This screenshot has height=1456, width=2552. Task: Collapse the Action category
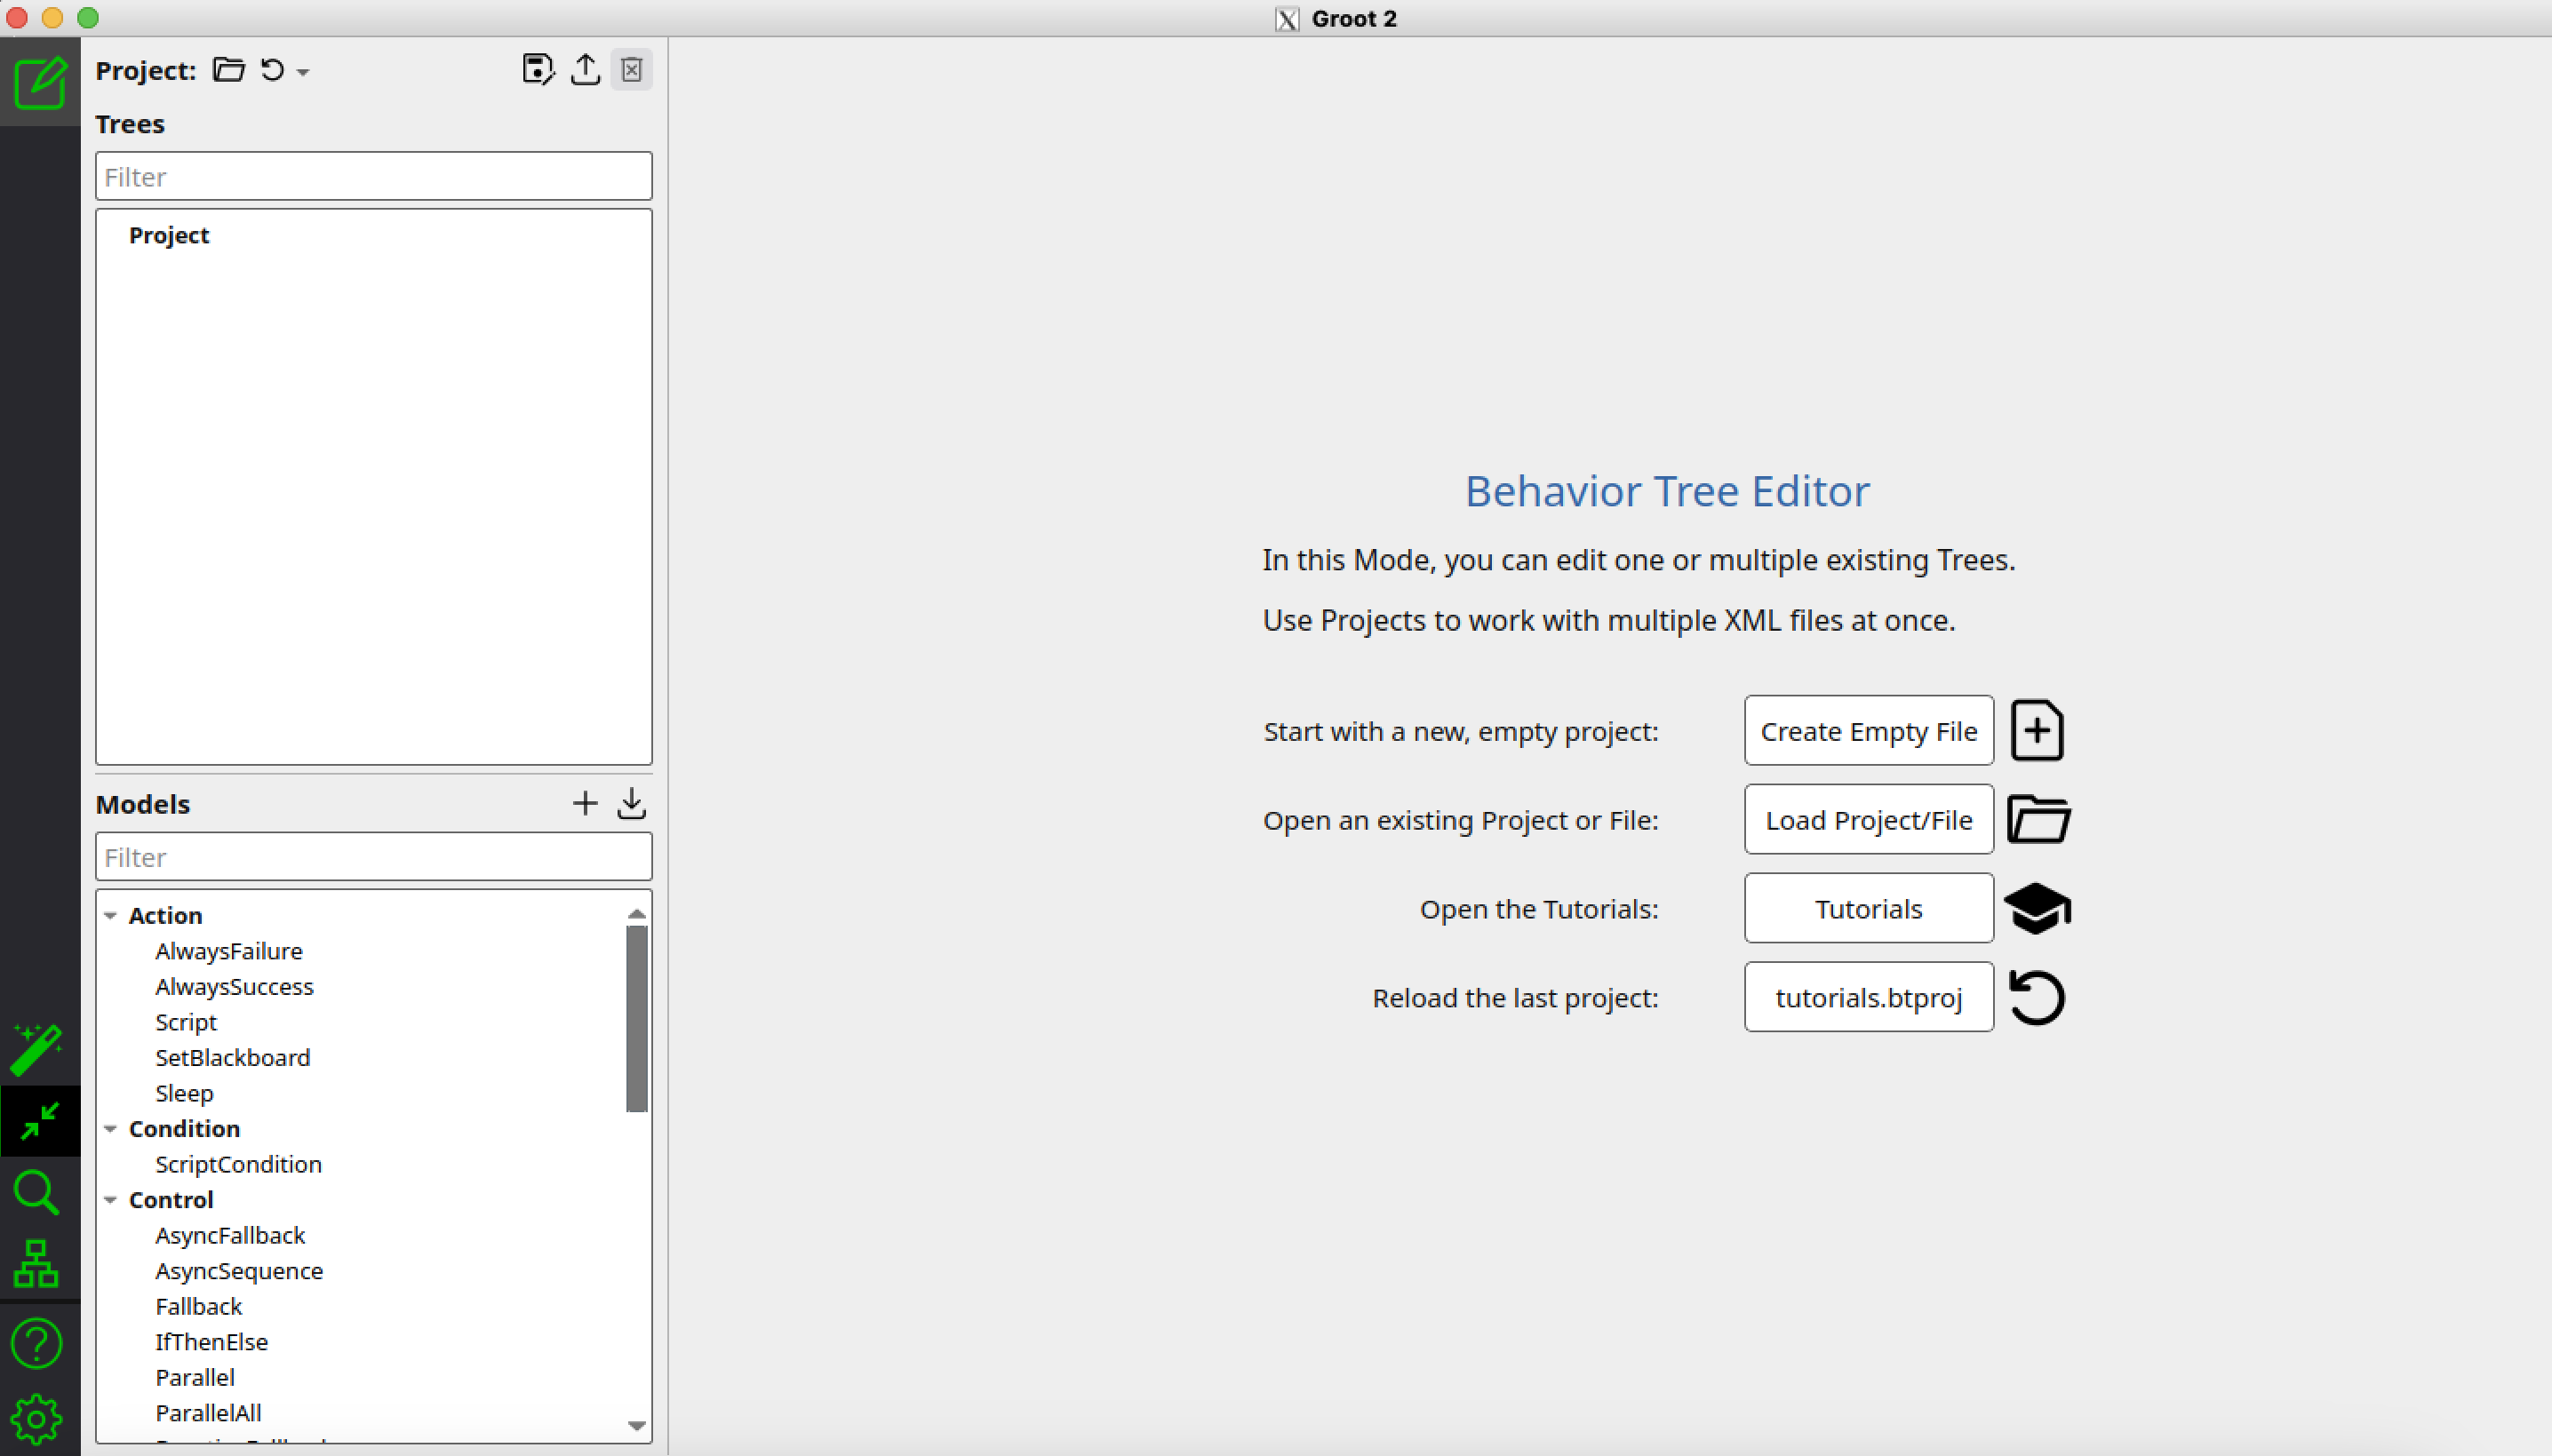click(x=110, y=916)
